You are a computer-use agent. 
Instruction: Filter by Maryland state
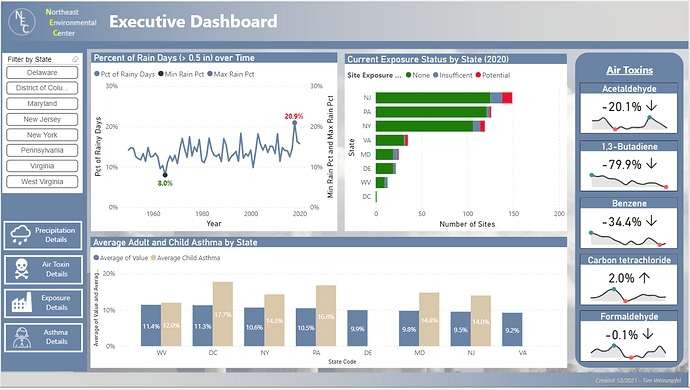(42, 104)
